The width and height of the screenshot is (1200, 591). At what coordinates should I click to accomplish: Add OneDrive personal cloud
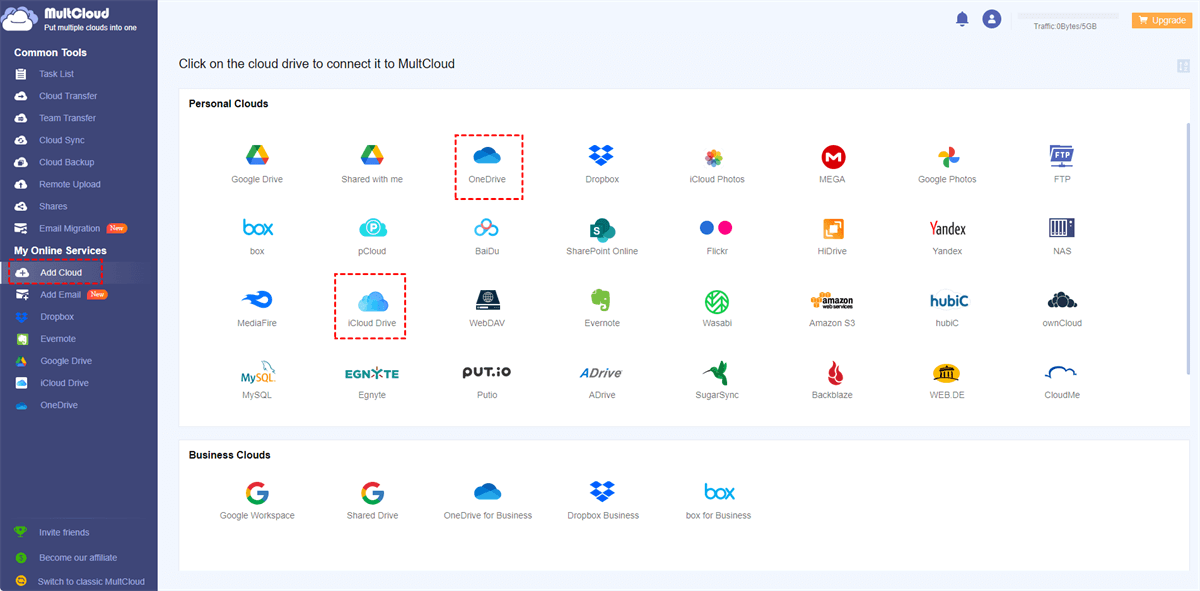[487, 165]
